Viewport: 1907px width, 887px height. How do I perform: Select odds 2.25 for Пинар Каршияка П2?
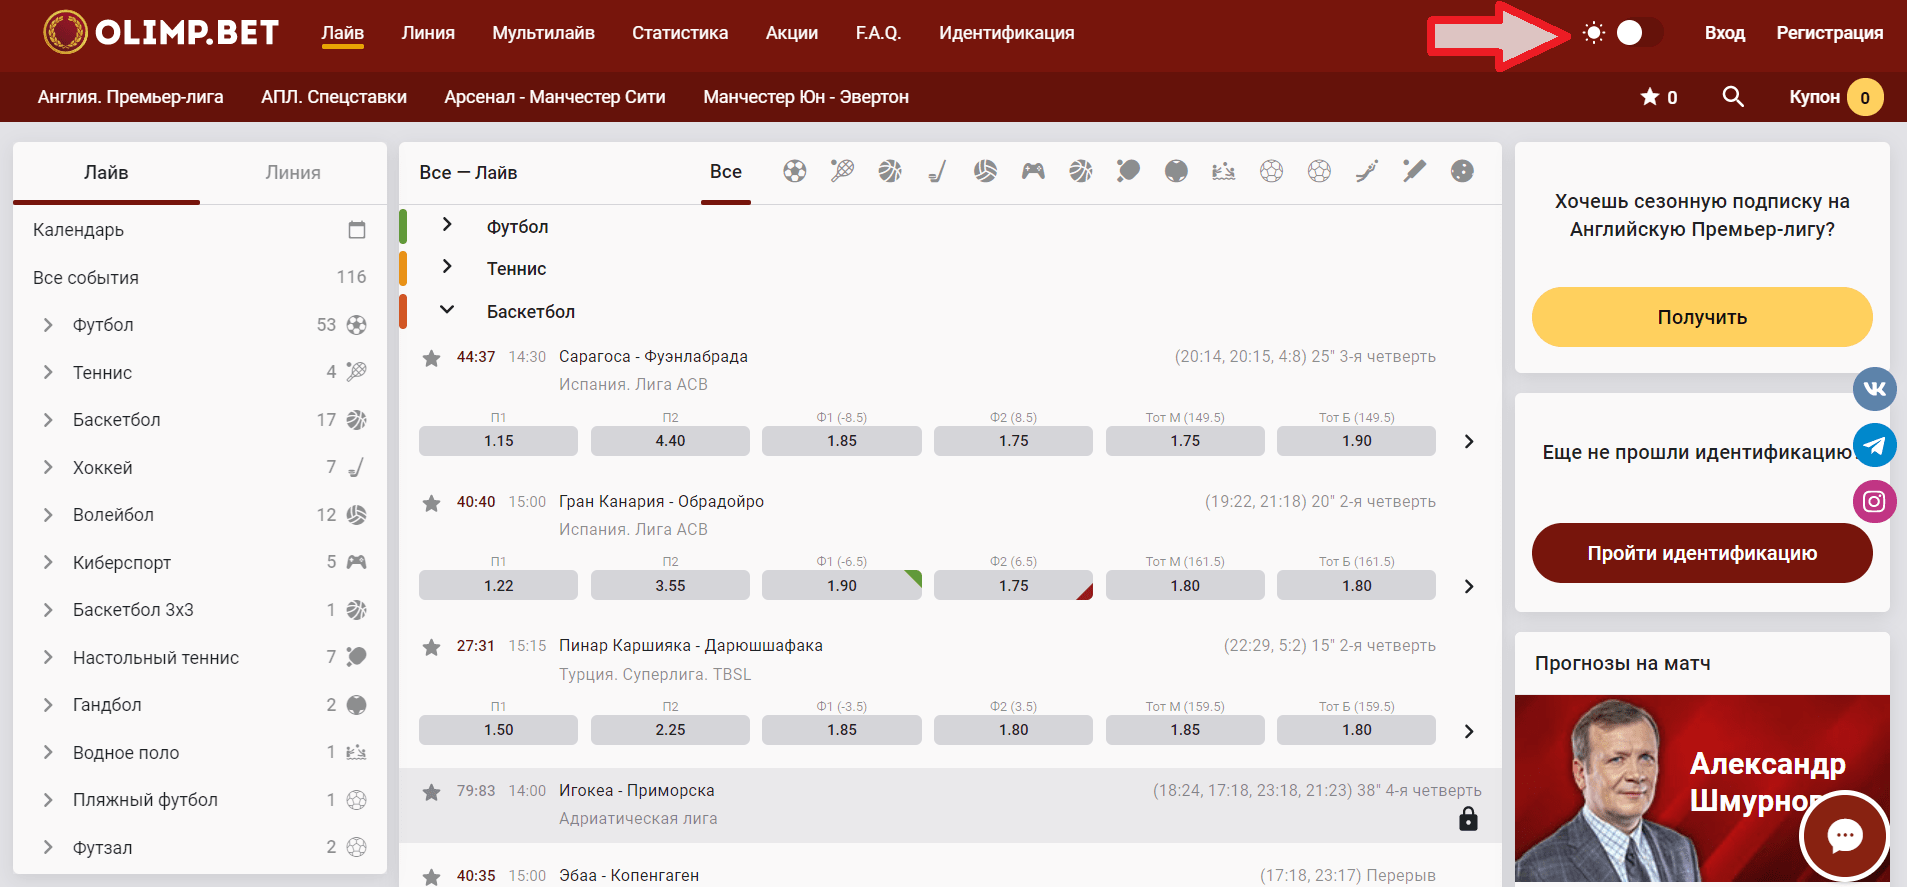670,730
